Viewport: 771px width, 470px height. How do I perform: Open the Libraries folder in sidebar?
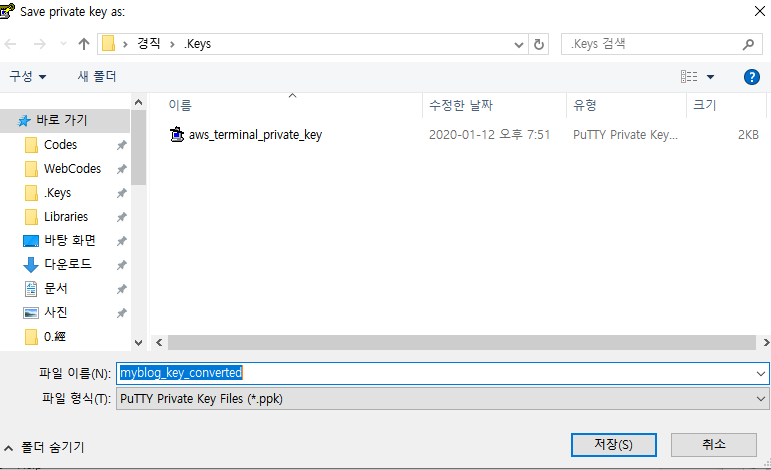(x=66, y=217)
